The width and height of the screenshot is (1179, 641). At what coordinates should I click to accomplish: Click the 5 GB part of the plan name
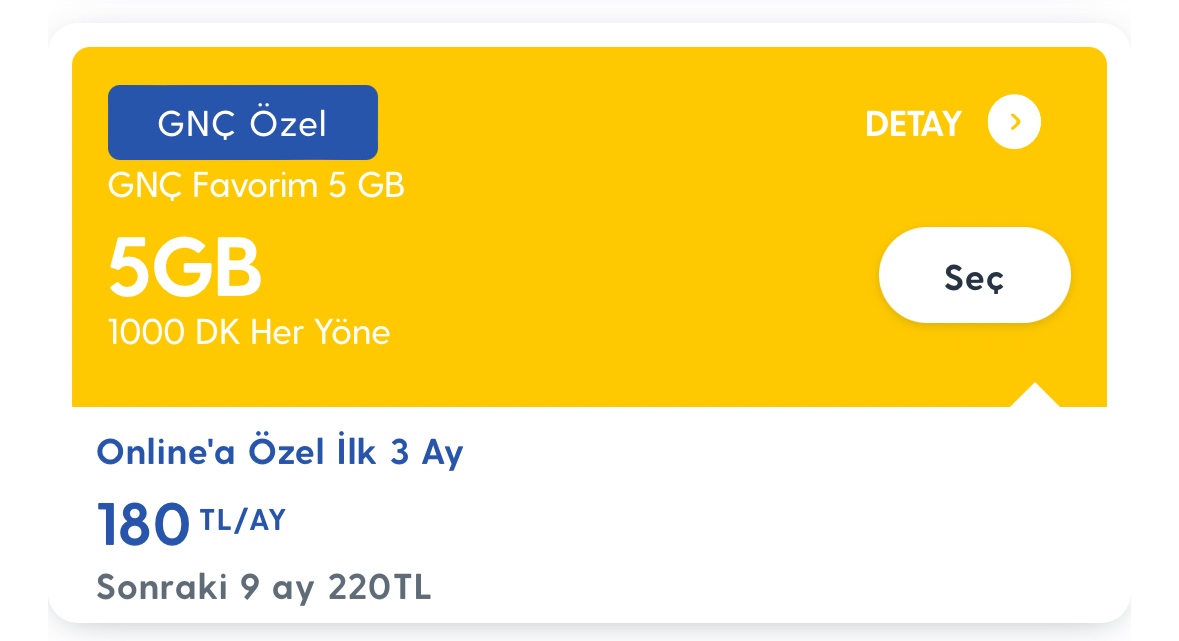367,185
